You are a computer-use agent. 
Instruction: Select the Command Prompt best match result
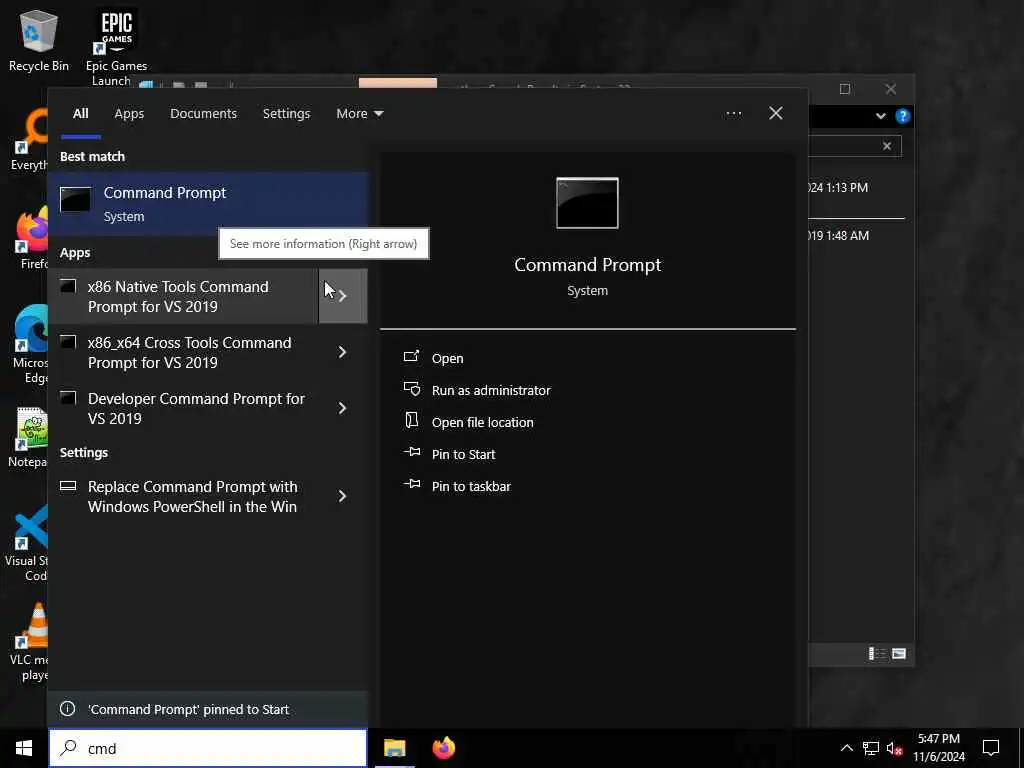tap(208, 204)
